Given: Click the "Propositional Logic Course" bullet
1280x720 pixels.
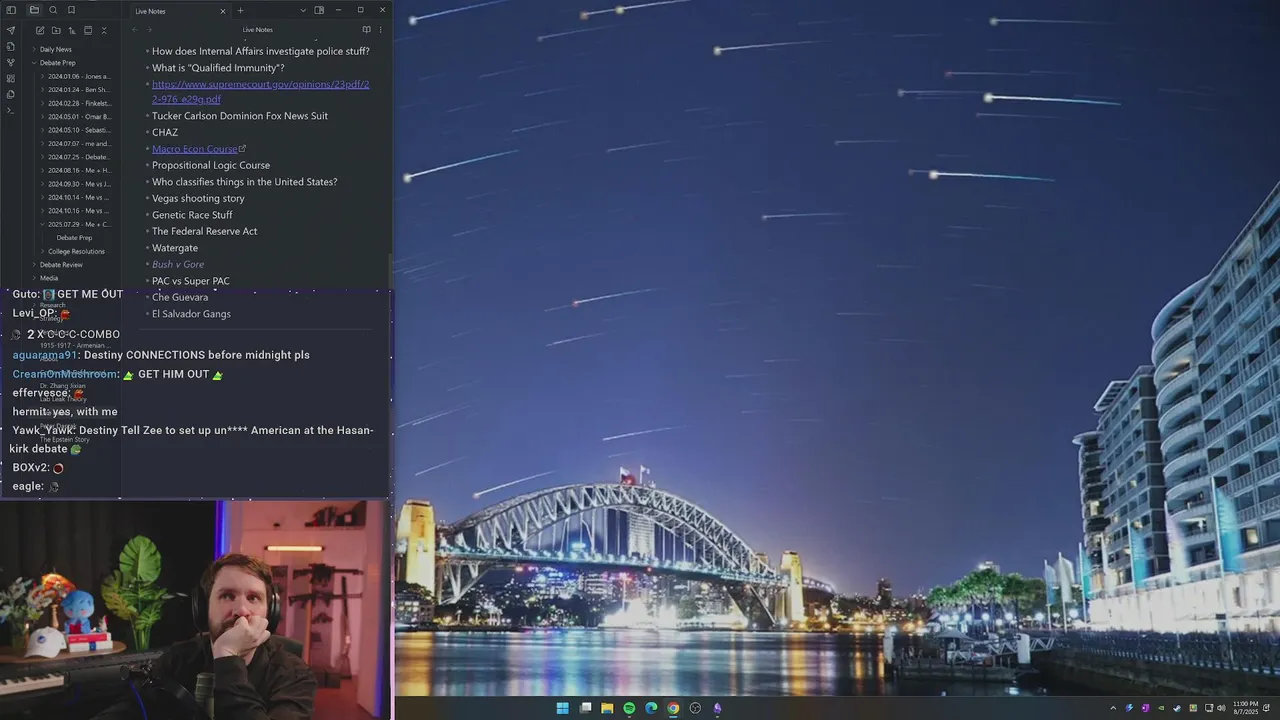Looking at the screenshot, I should click(x=211, y=165).
